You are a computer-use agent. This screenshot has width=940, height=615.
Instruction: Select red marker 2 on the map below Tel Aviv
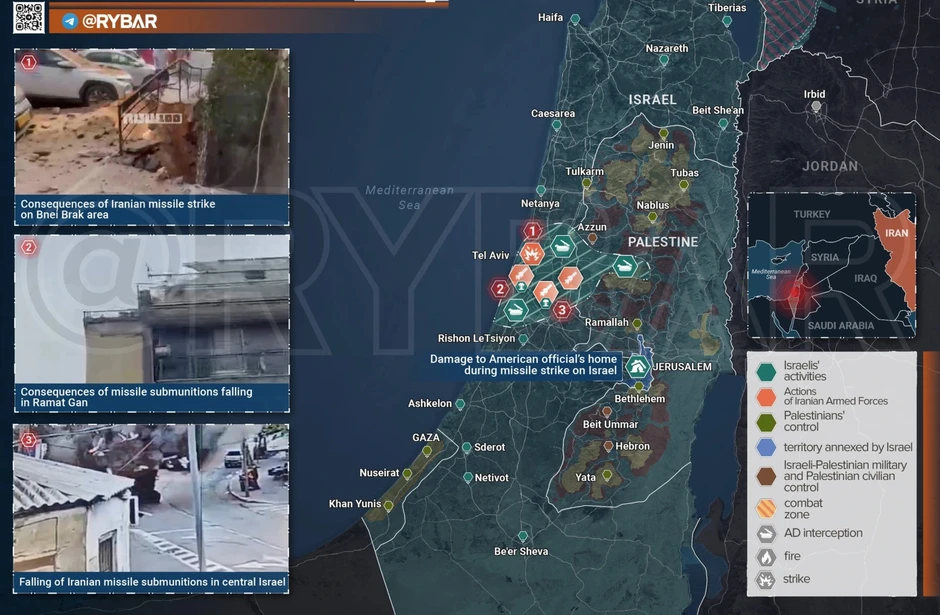coord(499,289)
